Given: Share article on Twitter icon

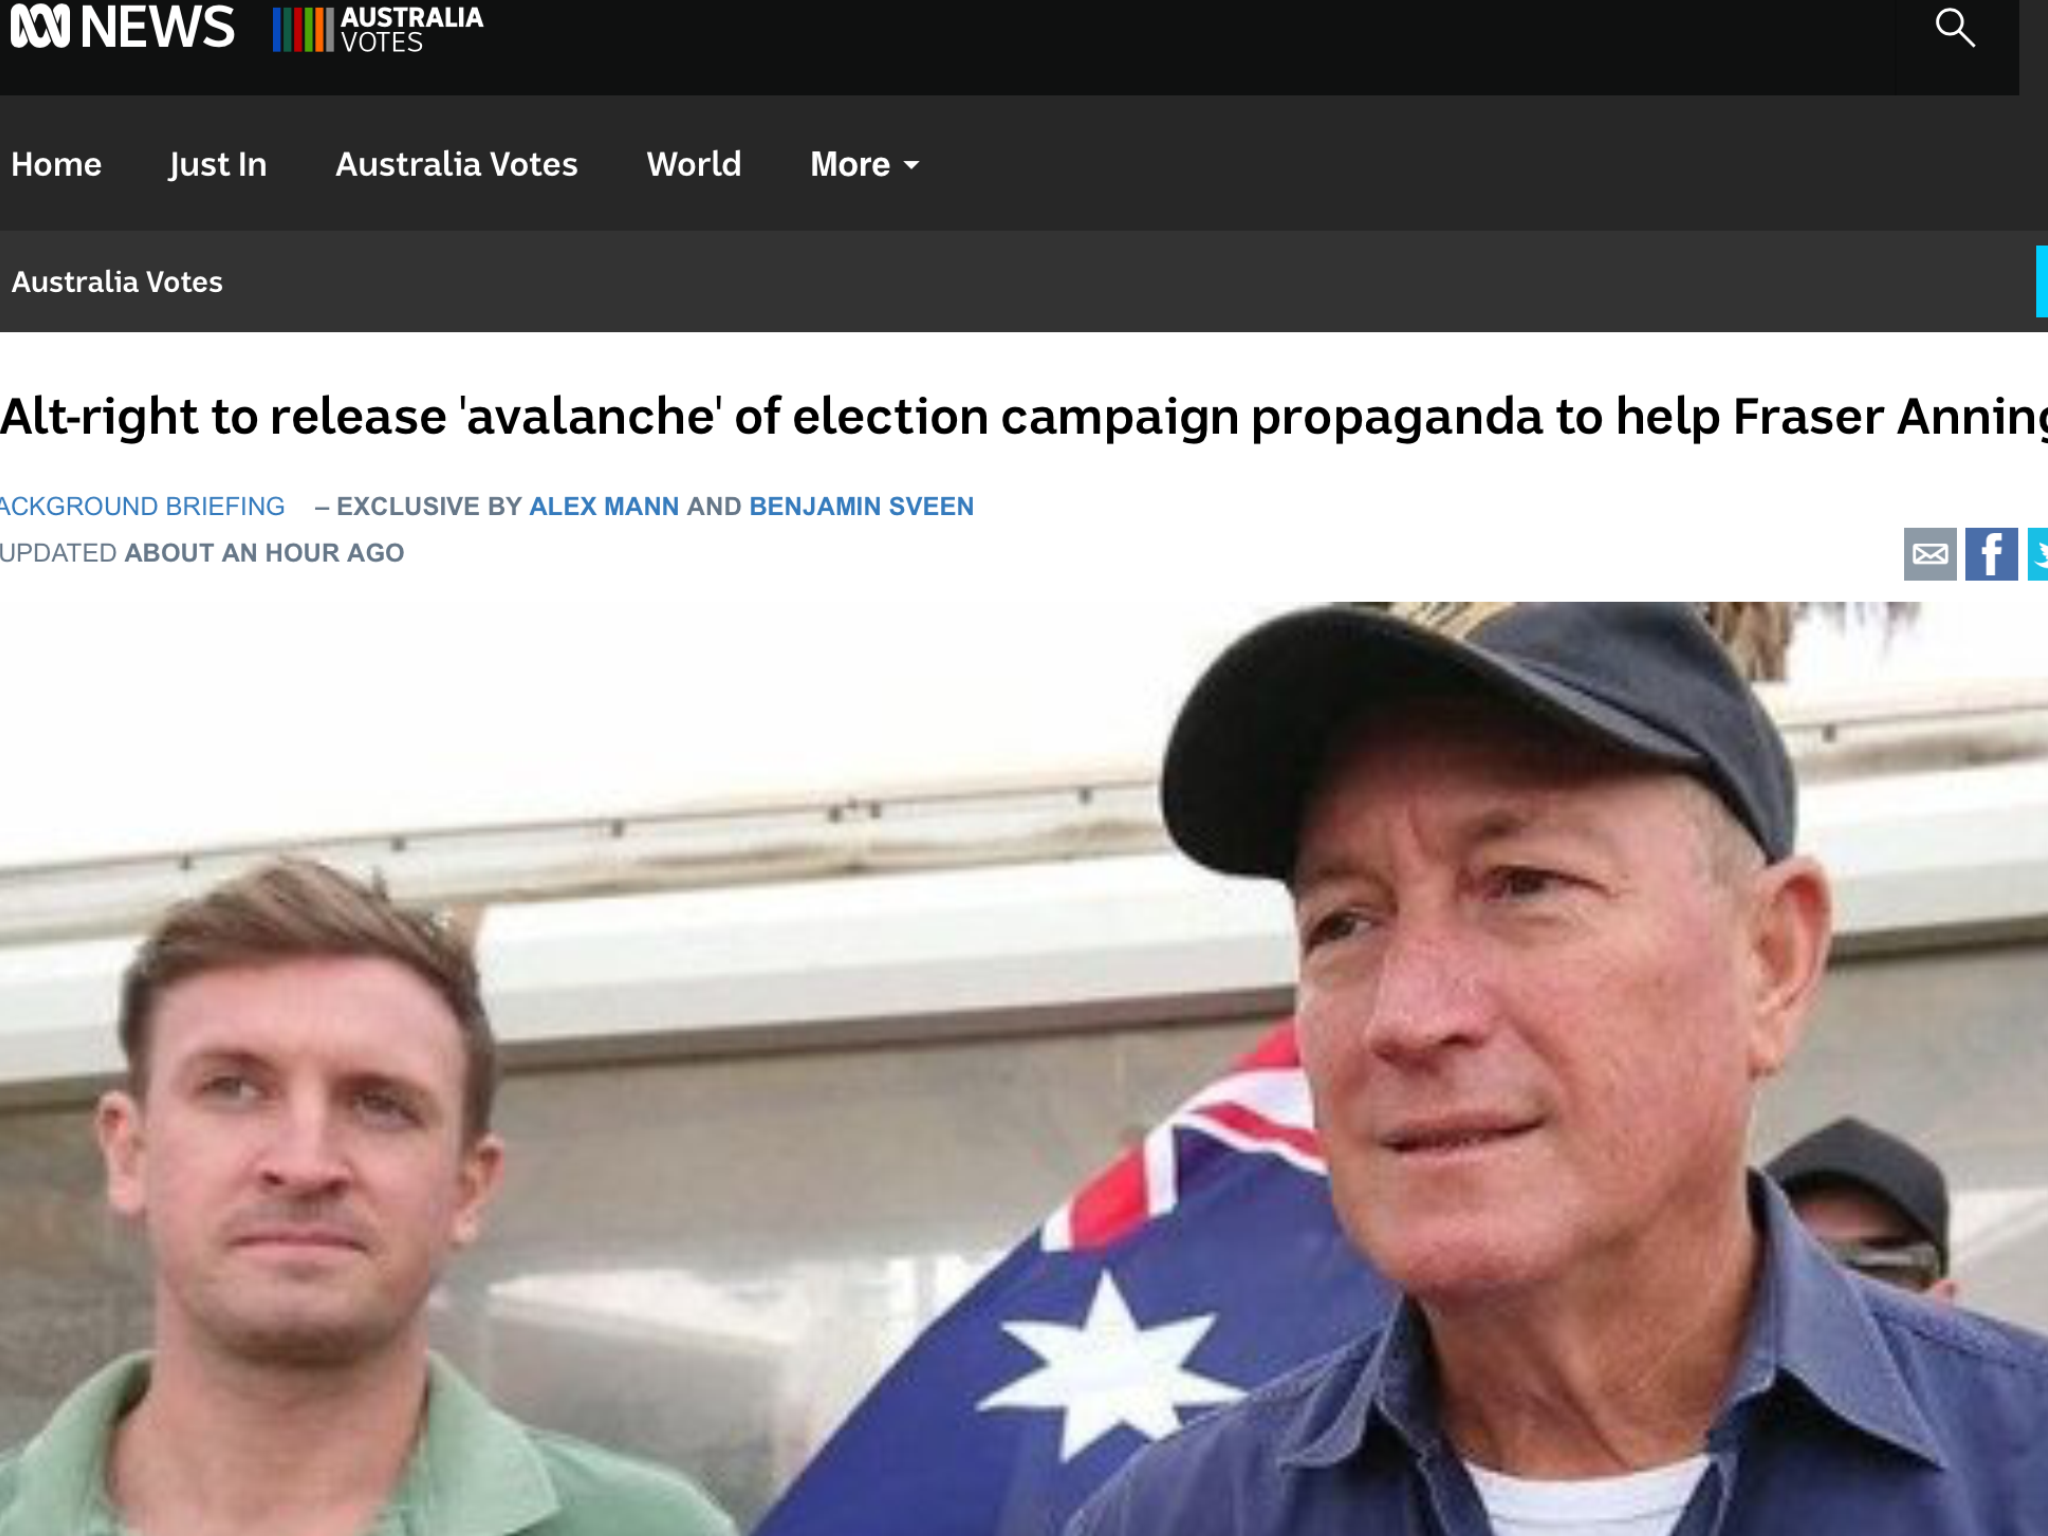Looking at the screenshot, I should point(2038,554).
